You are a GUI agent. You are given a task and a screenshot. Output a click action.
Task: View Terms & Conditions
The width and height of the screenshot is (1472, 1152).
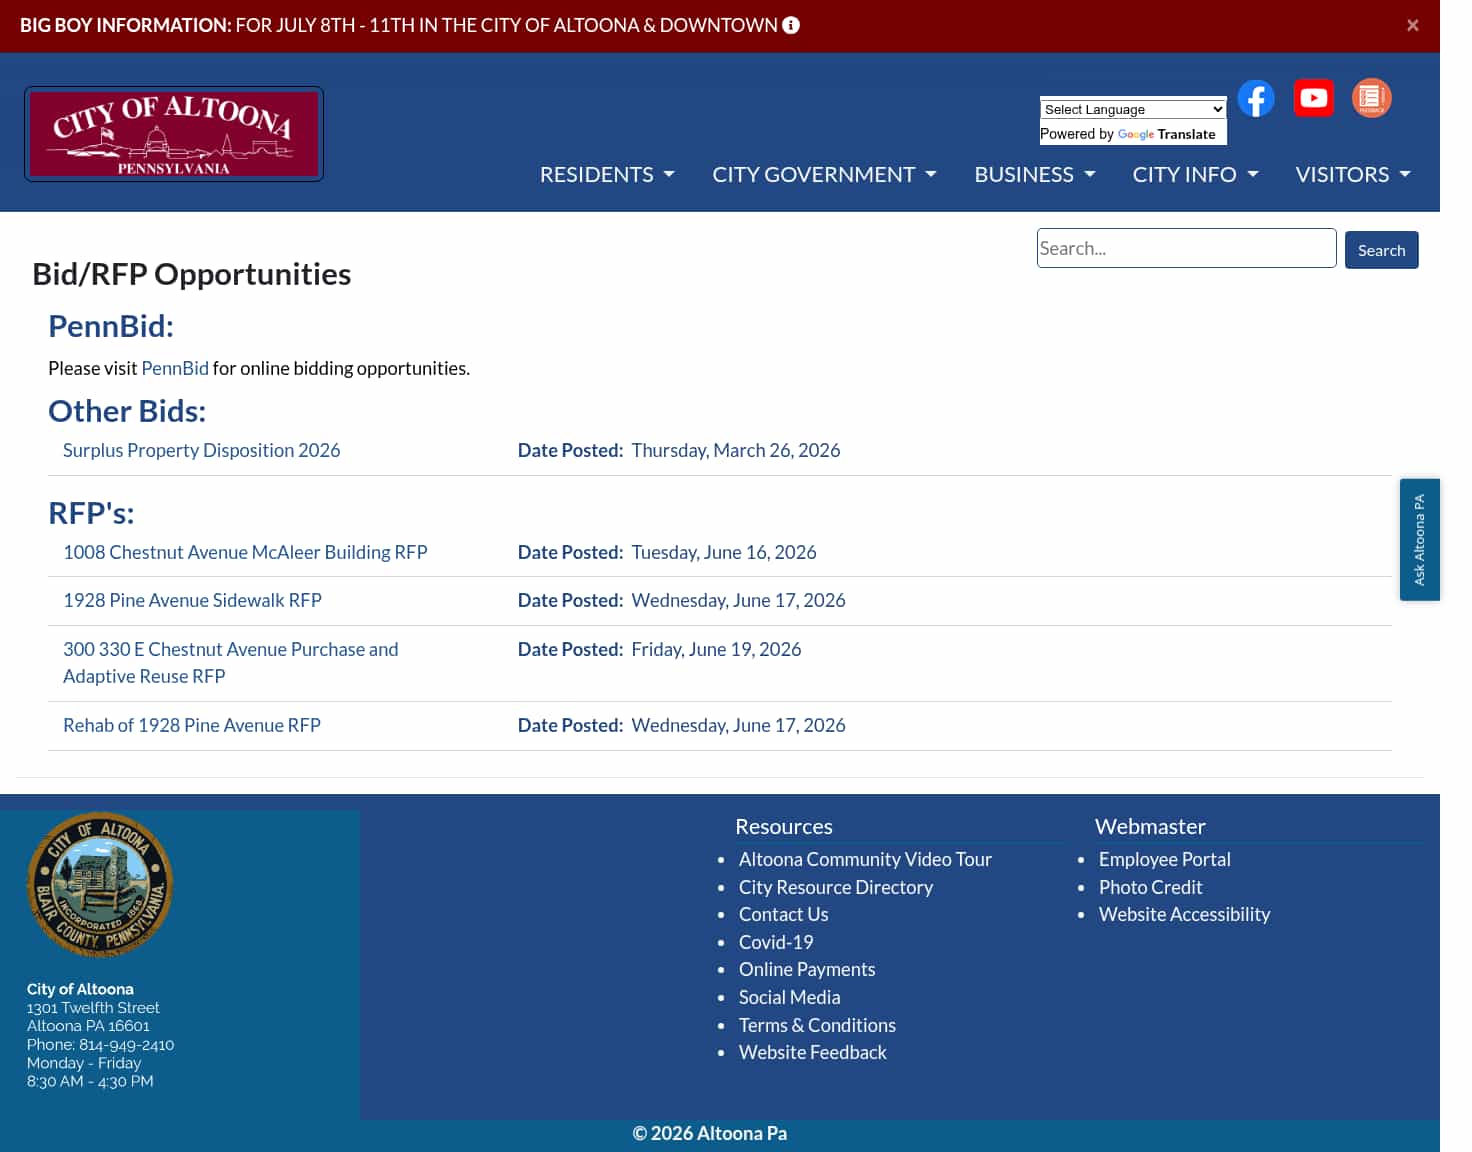(x=817, y=1025)
